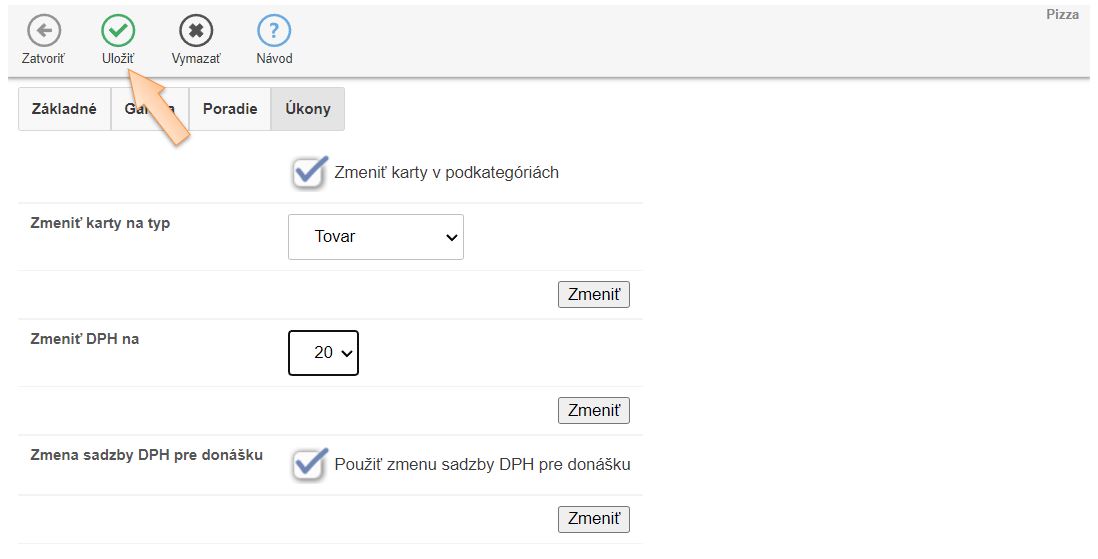Expand the Tovar dropdown chevron arrow
This screenshot has width=1098, height=559.
click(x=452, y=237)
